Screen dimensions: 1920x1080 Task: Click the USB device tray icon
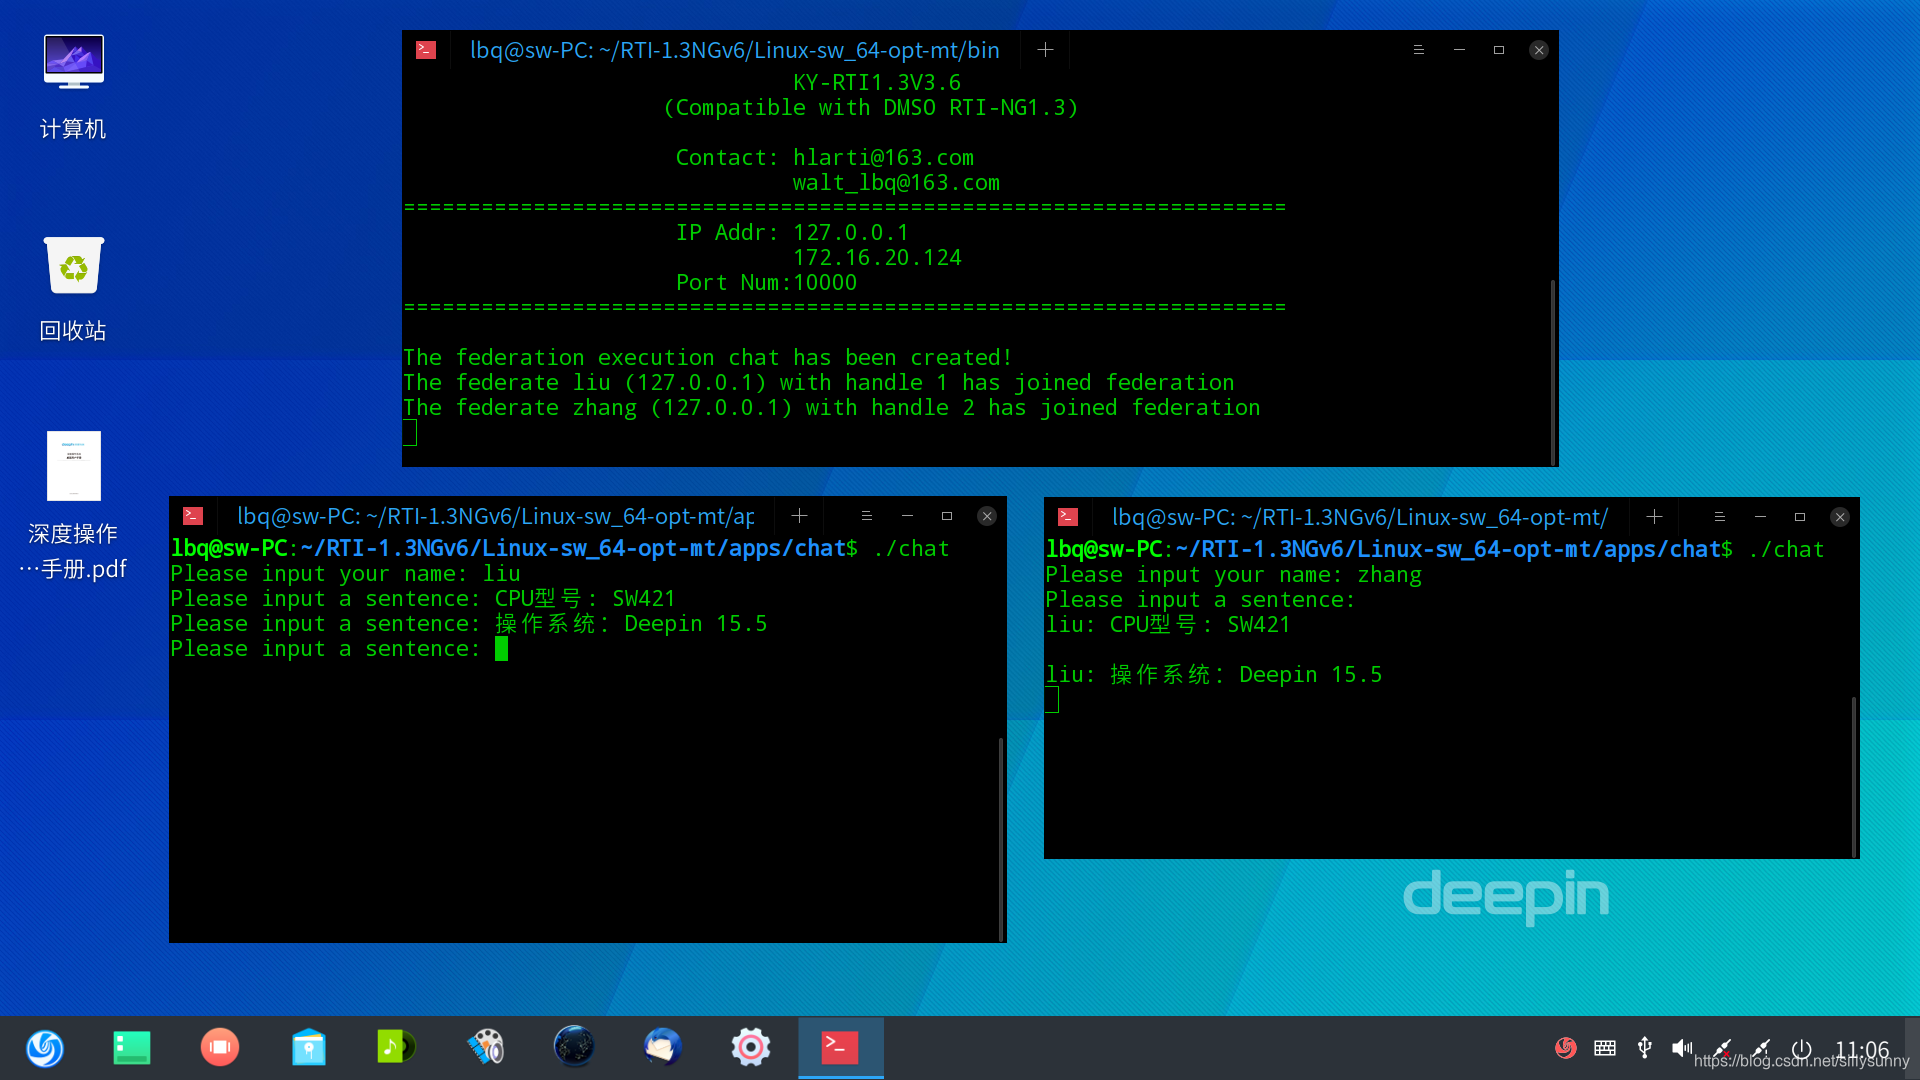click(1644, 1048)
